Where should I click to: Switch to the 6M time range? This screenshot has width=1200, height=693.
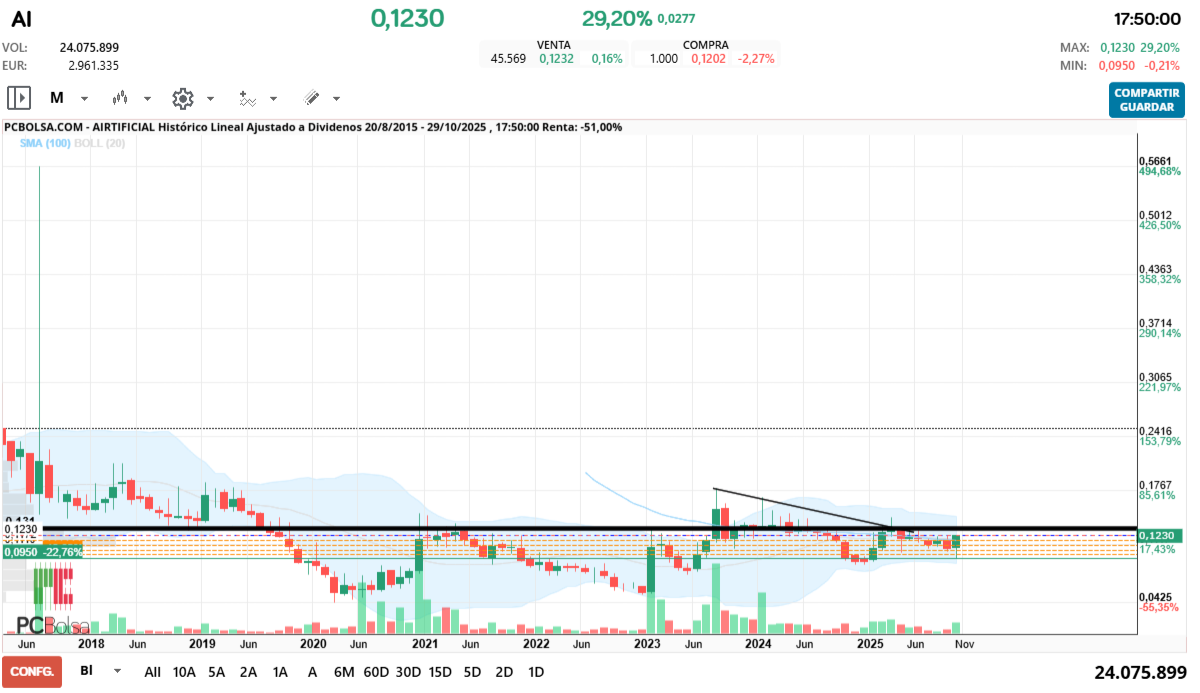(344, 672)
